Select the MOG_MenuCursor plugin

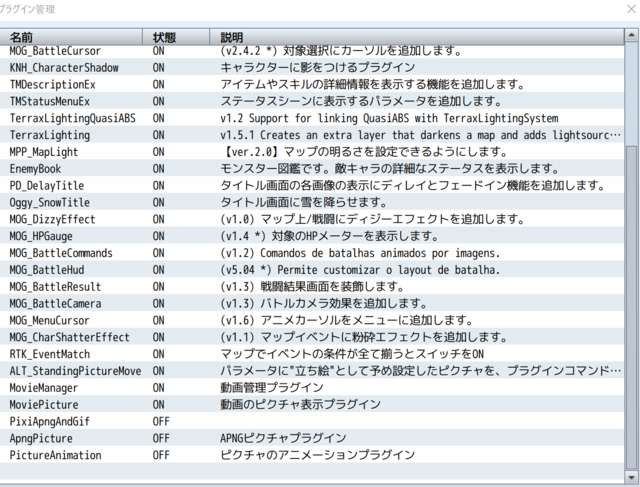[49, 320]
